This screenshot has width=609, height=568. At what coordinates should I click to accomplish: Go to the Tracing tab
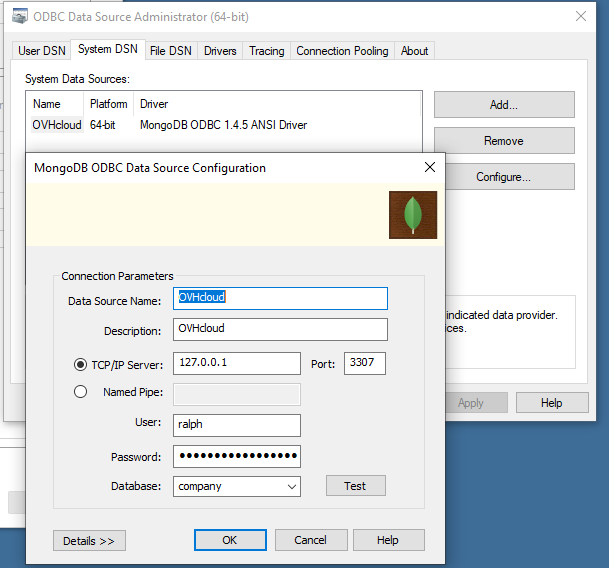click(x=267, y=51)
